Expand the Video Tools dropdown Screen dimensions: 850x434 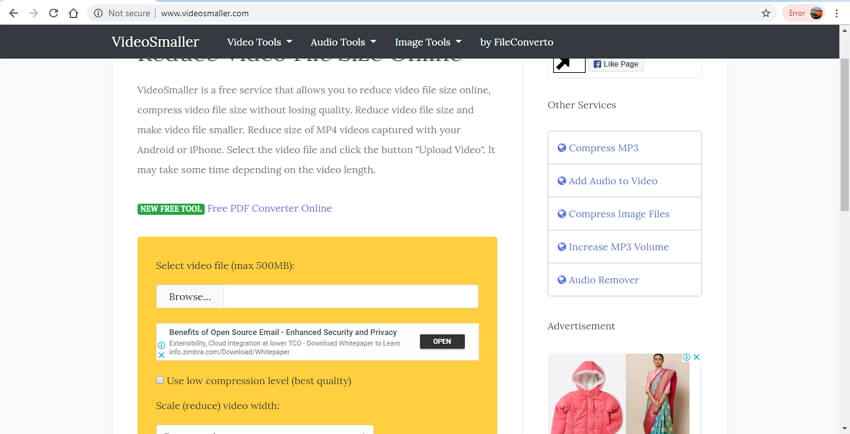tap(260, 42)
